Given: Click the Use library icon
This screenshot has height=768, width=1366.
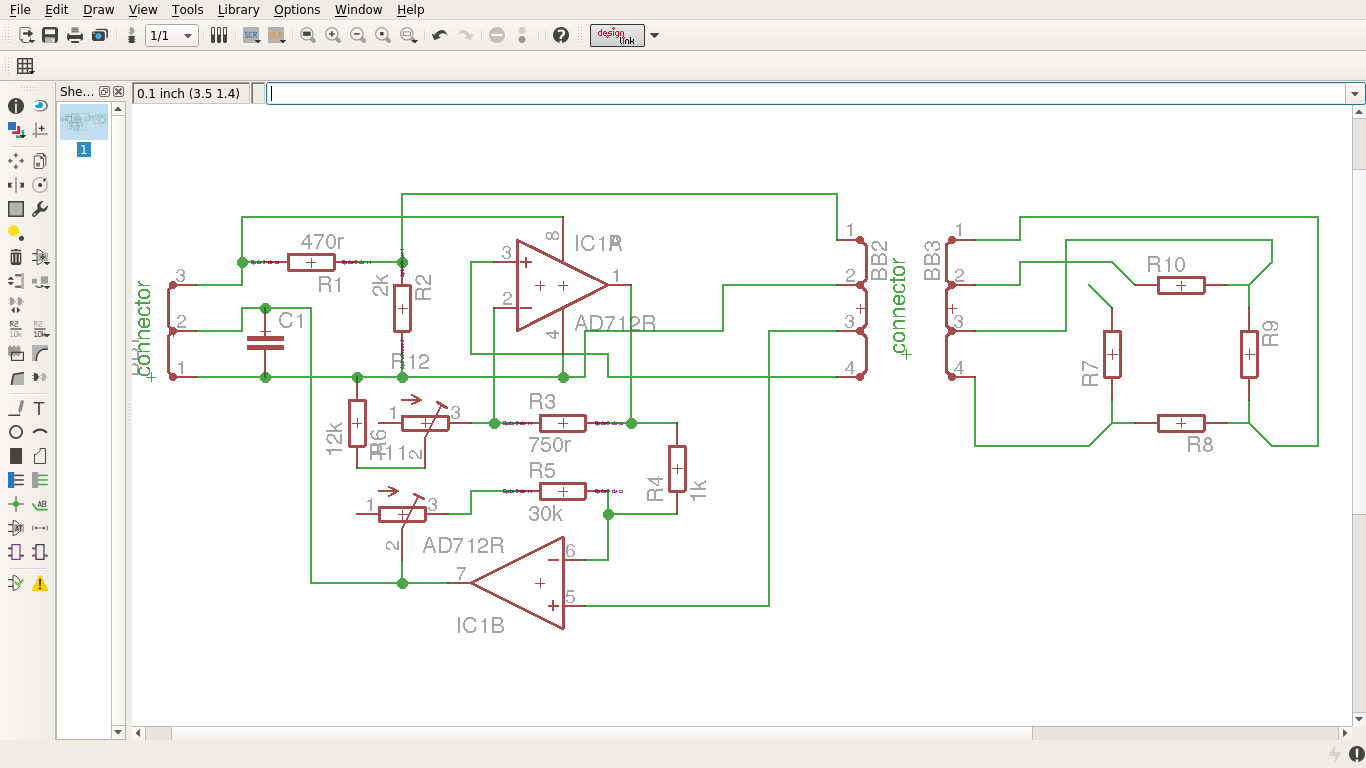Looking at the screenshot, I should (x=219, y=35).
